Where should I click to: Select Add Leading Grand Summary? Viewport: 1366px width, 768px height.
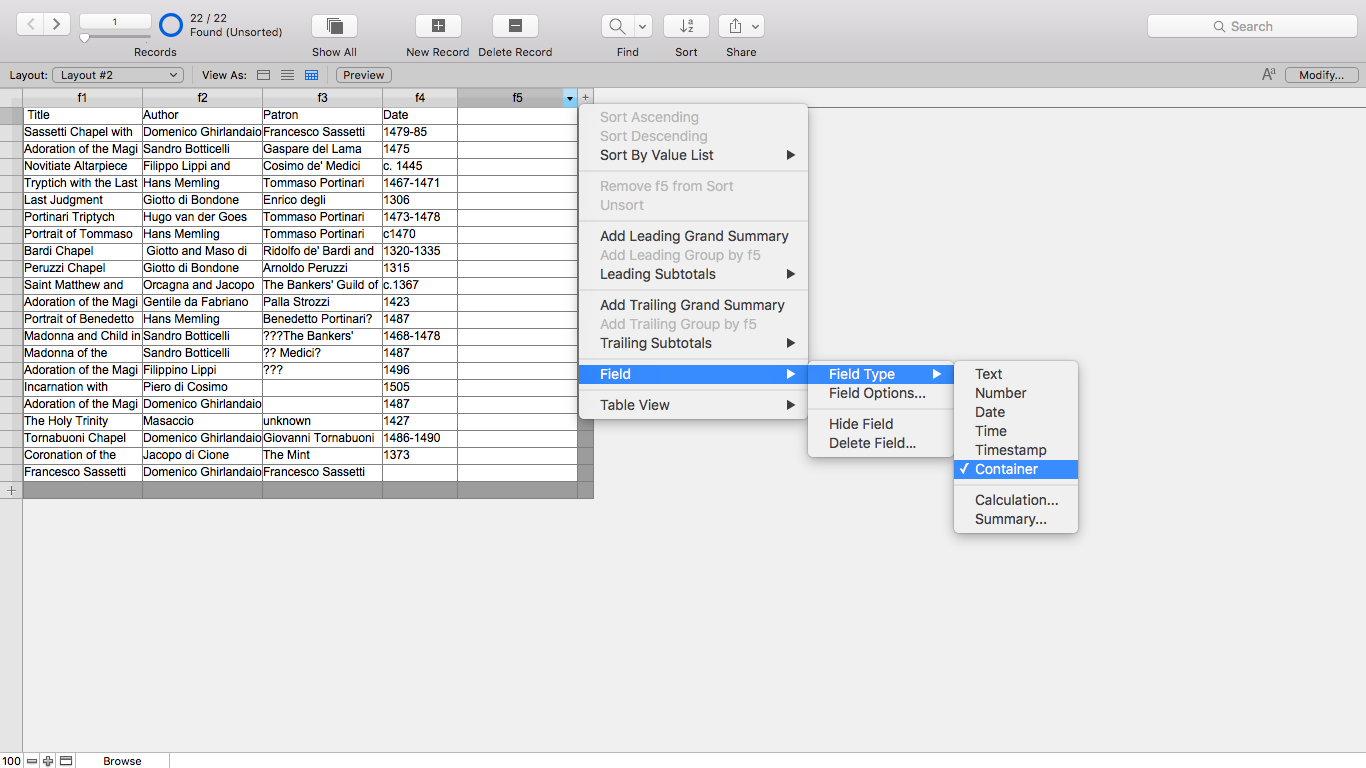click(x=693, y=236)
